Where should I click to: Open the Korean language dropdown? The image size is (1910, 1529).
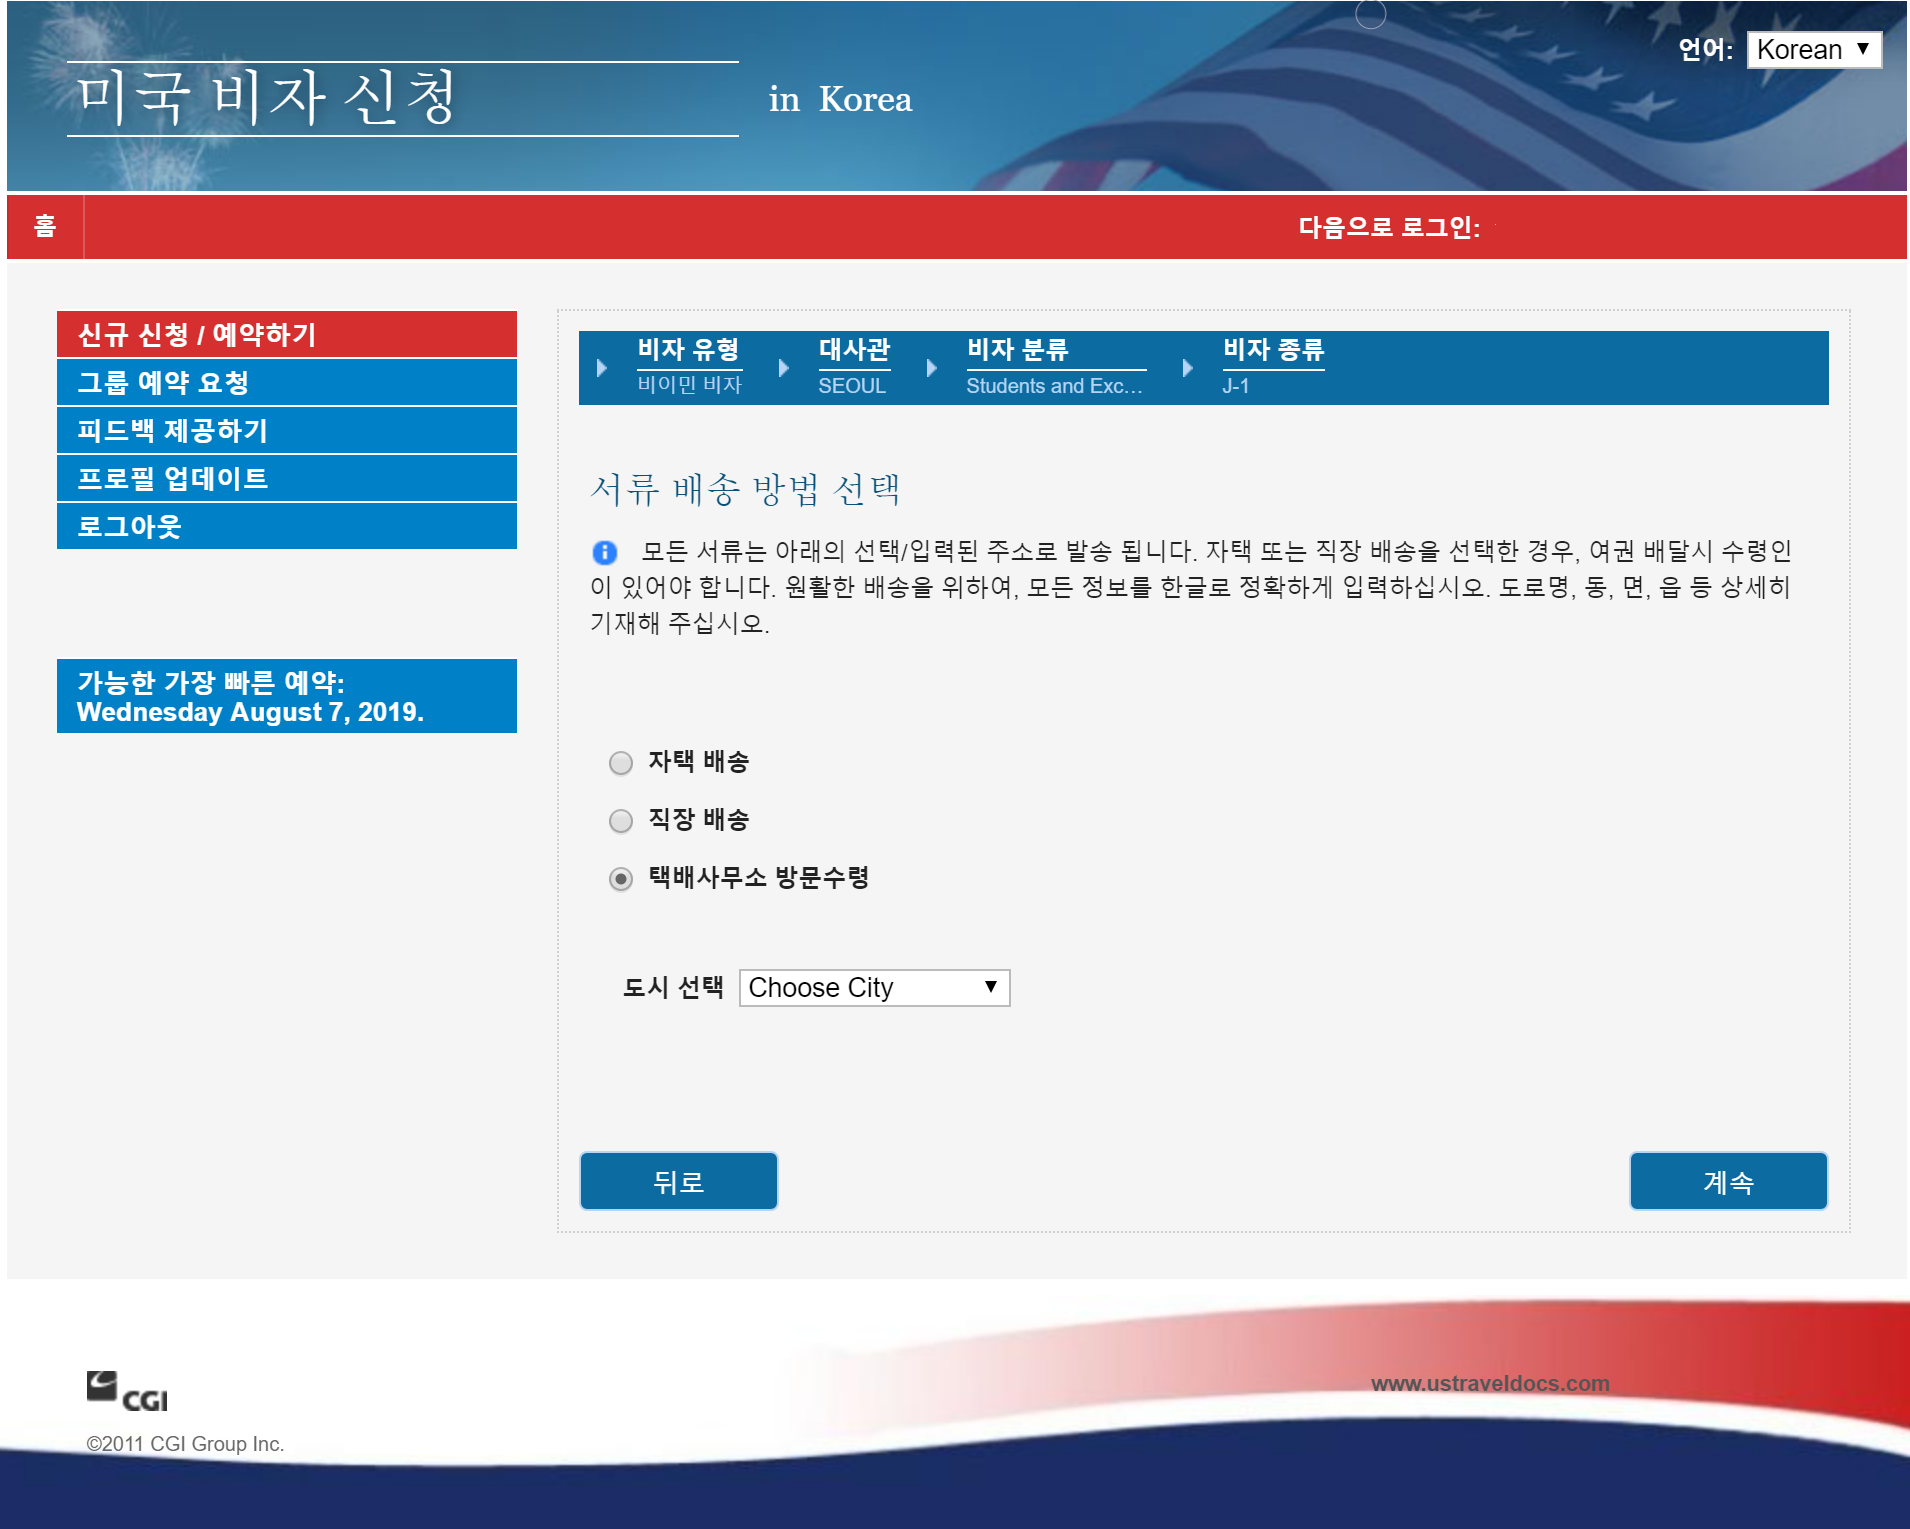[1814, 50]
